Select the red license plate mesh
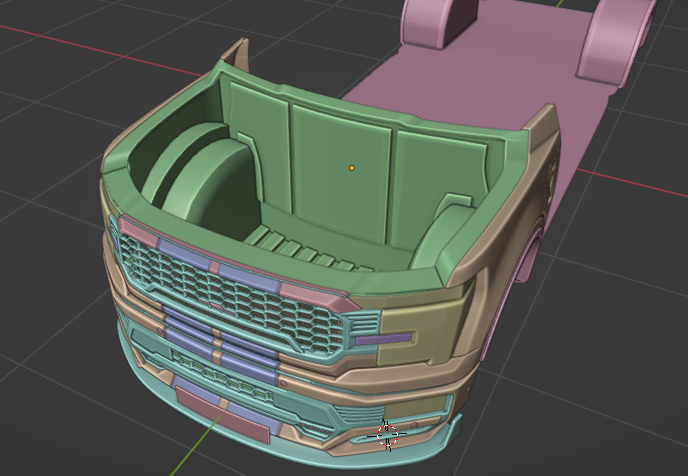 (222, 415)
